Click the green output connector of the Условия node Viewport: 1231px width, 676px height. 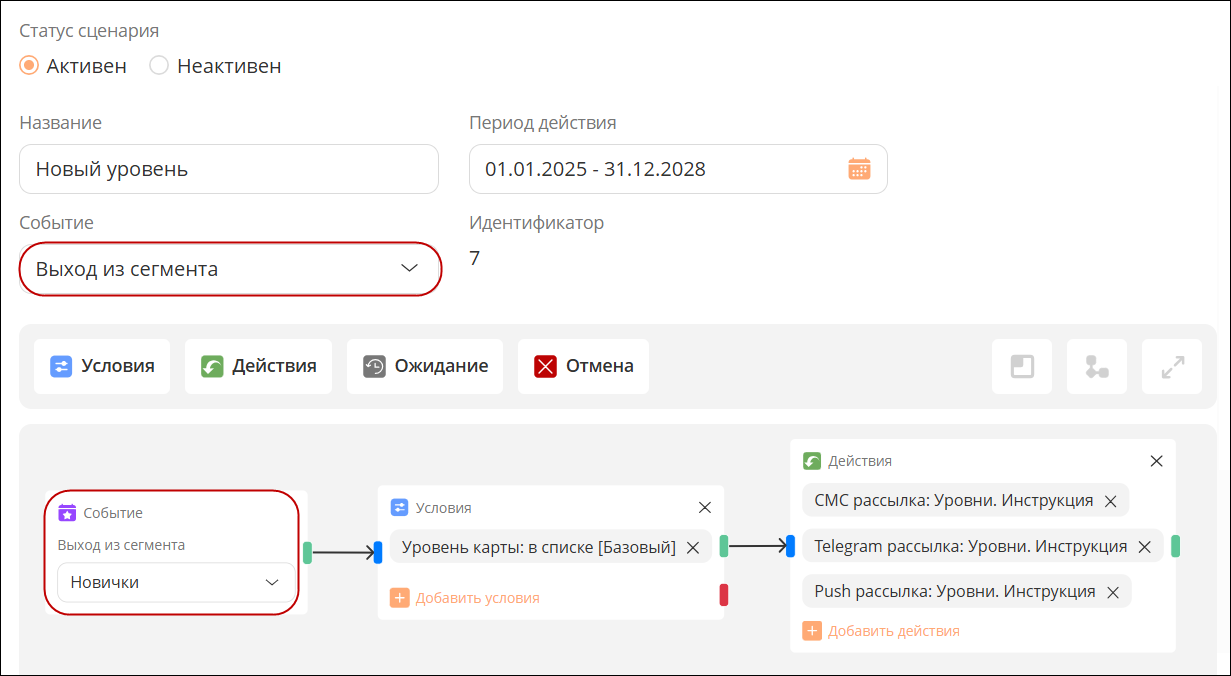tap(724, 546)
